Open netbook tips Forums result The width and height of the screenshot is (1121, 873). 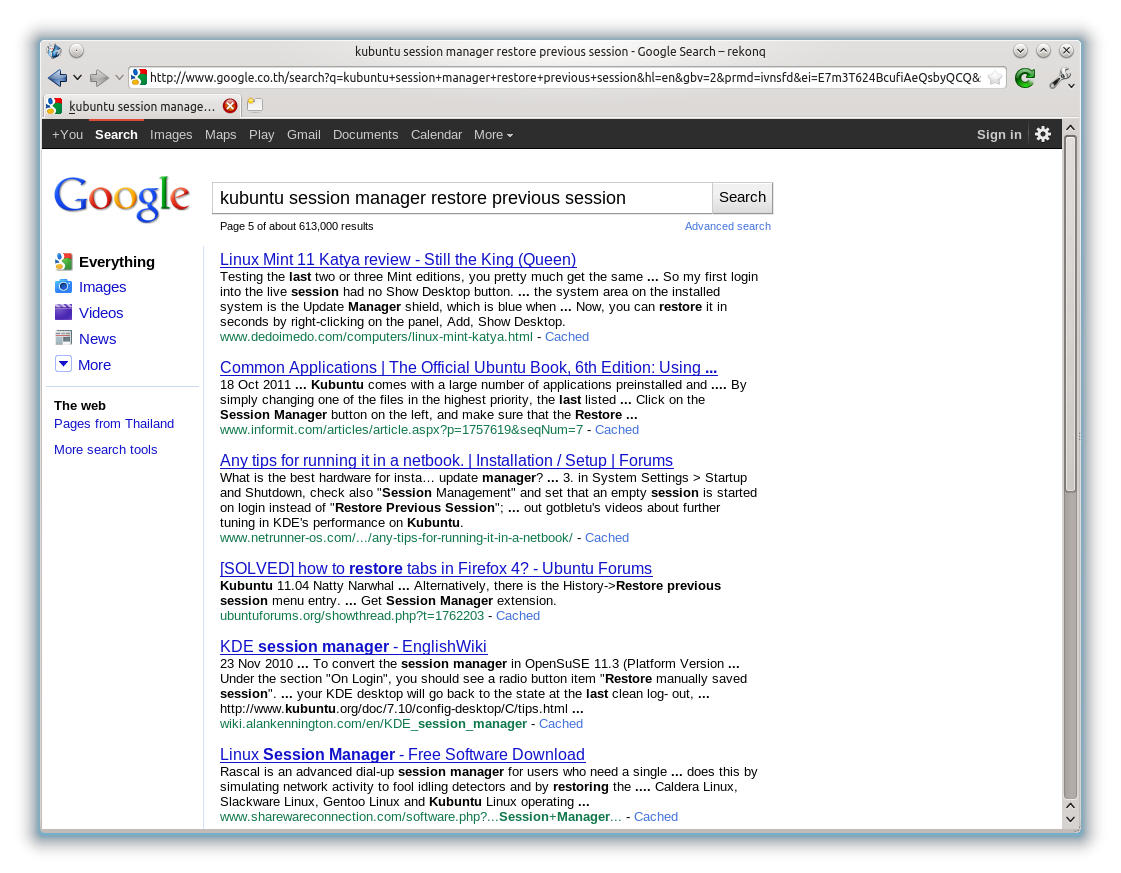[447, 460]
